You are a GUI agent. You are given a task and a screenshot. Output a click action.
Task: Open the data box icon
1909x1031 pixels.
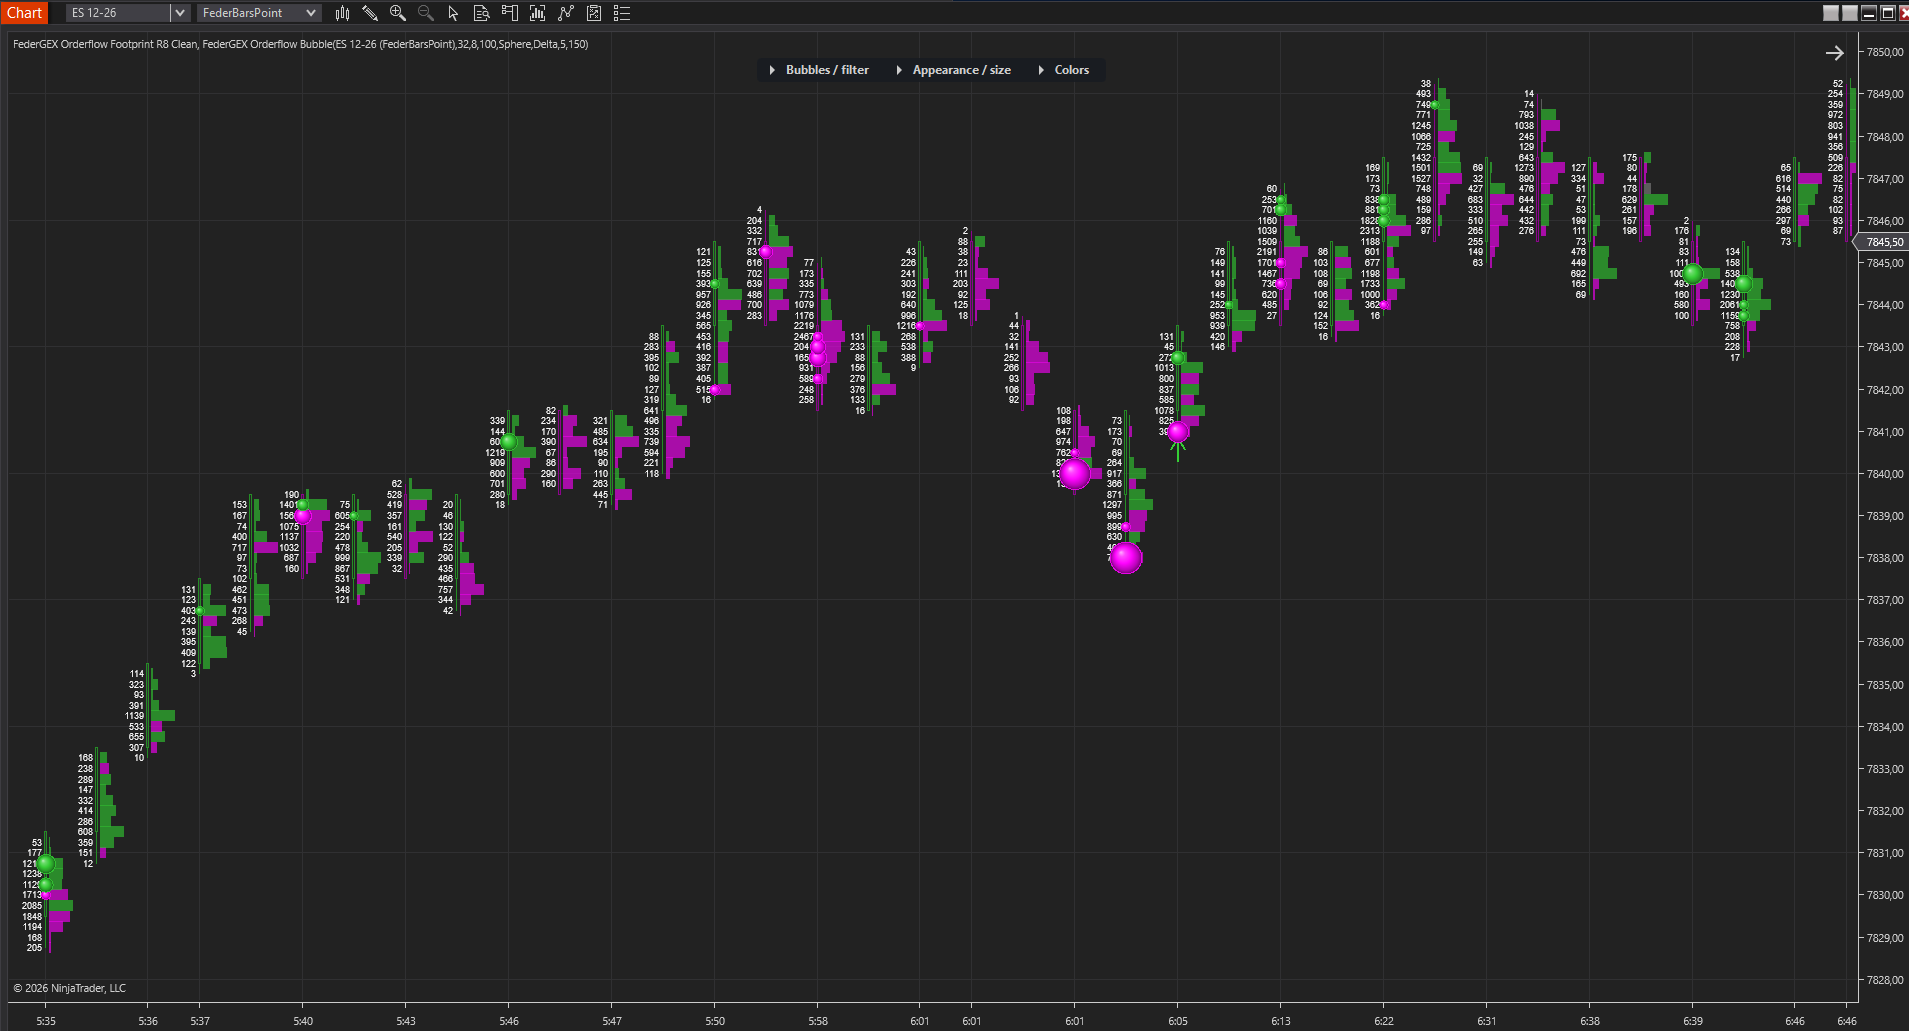pyautogui.click(x=481, y=13)
